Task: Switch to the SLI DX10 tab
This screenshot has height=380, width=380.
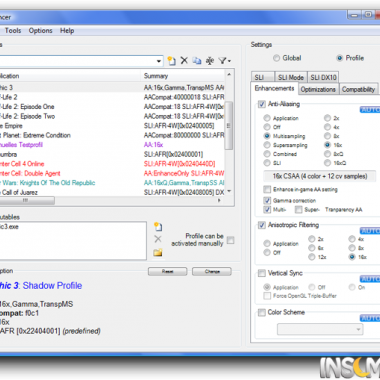Action: coord(323,77)
